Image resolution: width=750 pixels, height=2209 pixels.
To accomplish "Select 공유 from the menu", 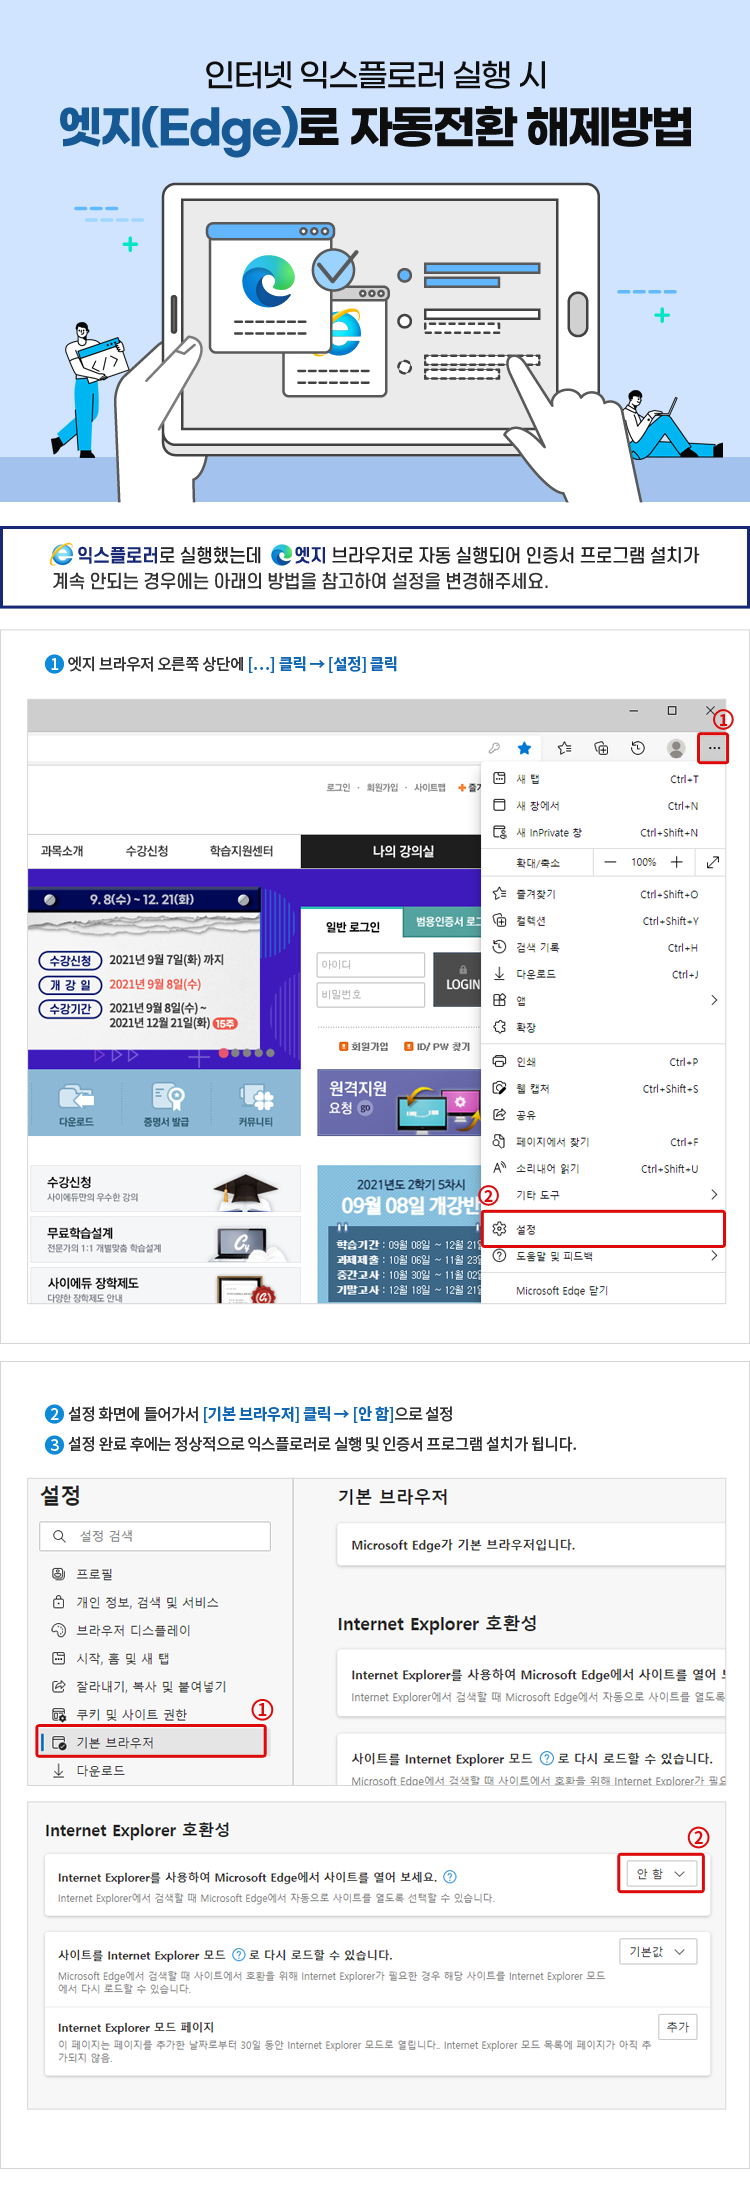I will pyautogui.click(x=603, y=1115).
